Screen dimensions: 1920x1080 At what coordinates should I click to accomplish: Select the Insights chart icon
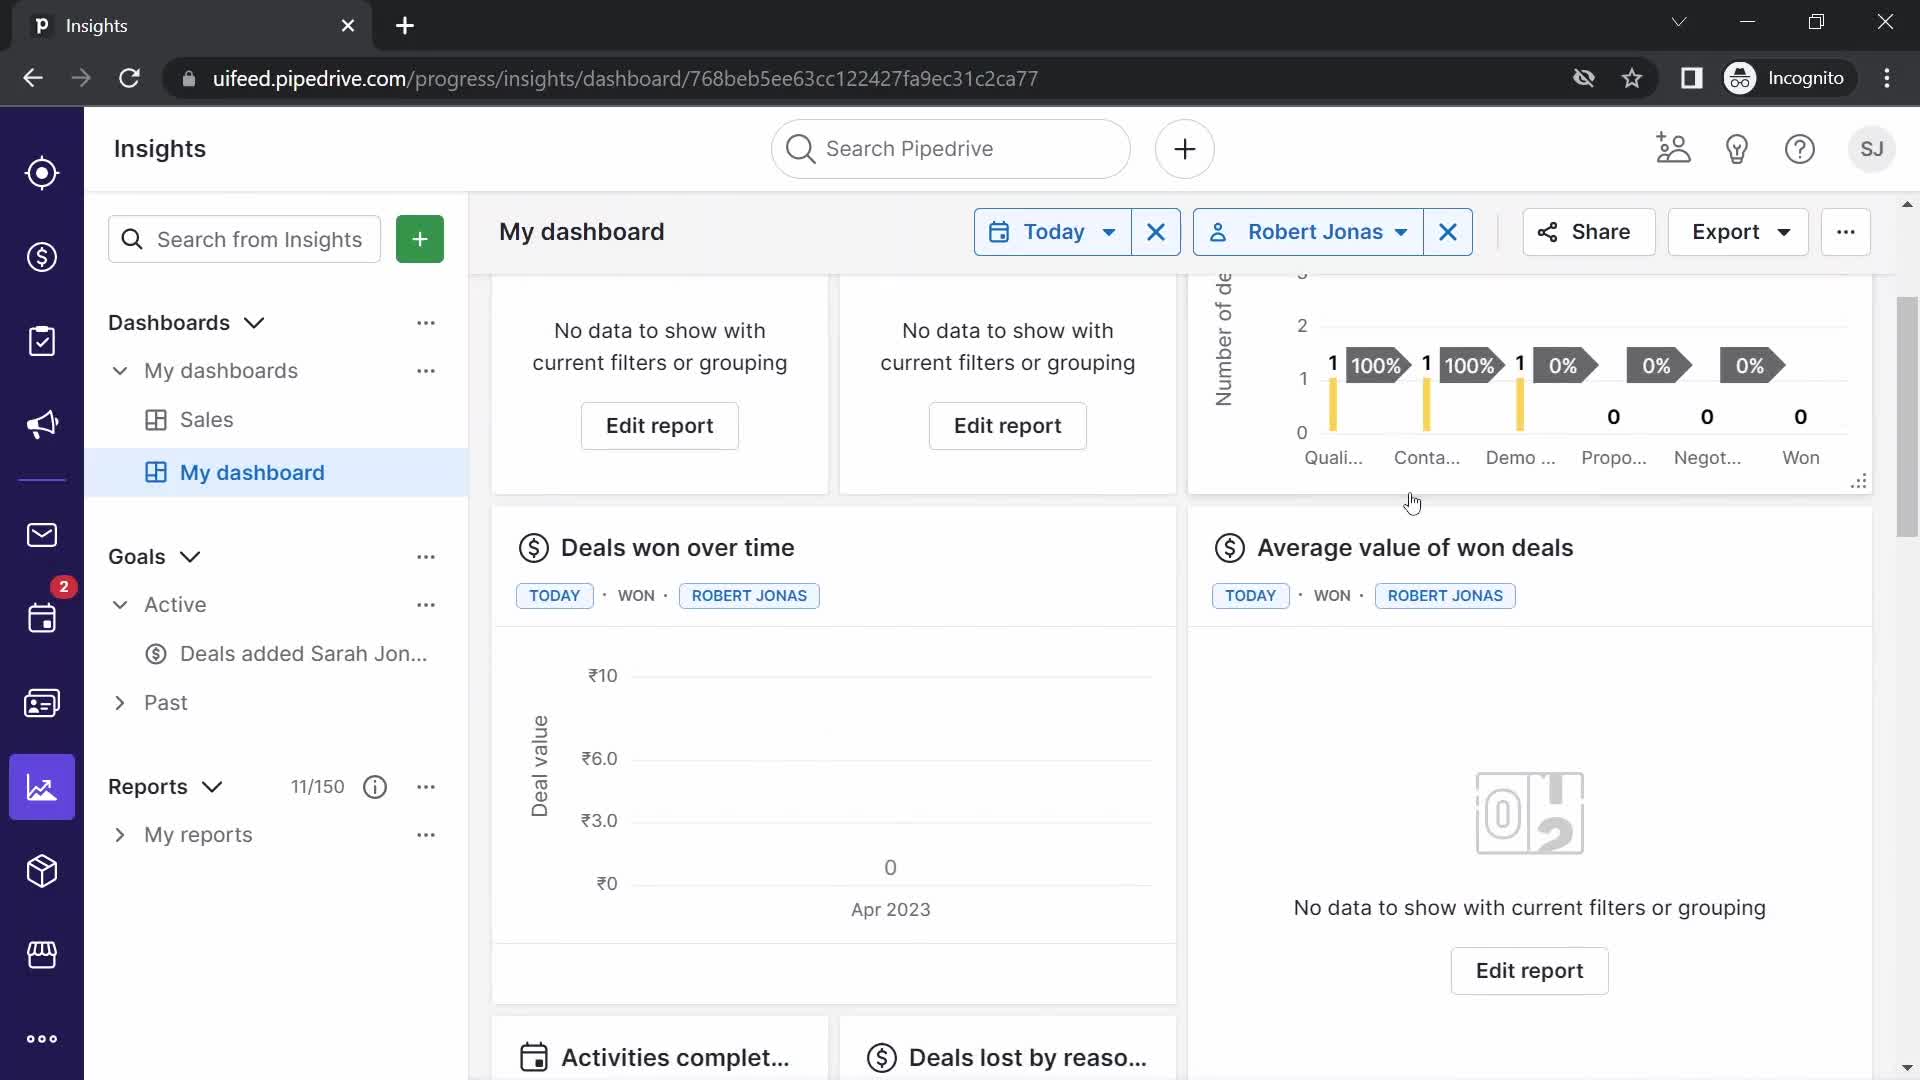(x=42, y=787)
